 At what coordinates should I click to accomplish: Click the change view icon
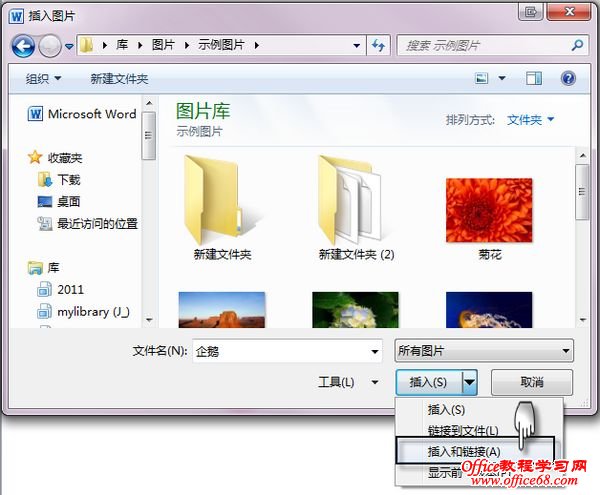point(481,78)
